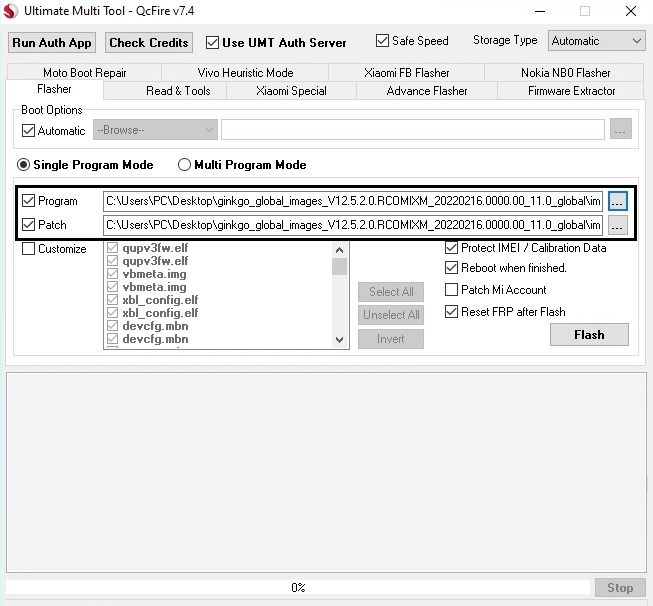Open the Boot Options browse button
Screen dimensions: 653x606
(621, 129)
